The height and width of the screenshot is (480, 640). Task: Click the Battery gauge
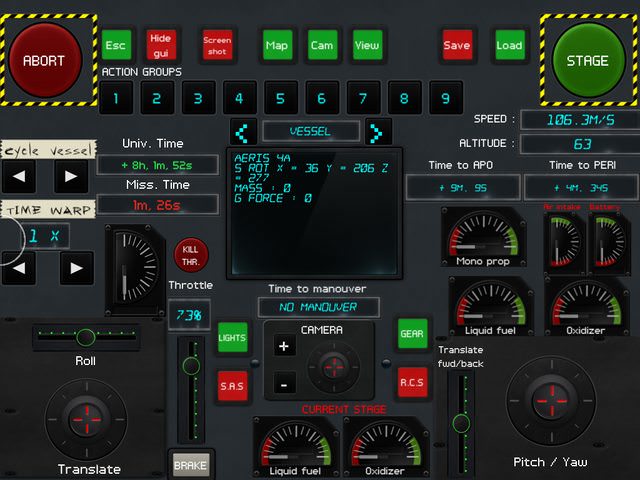pos(609,243)
